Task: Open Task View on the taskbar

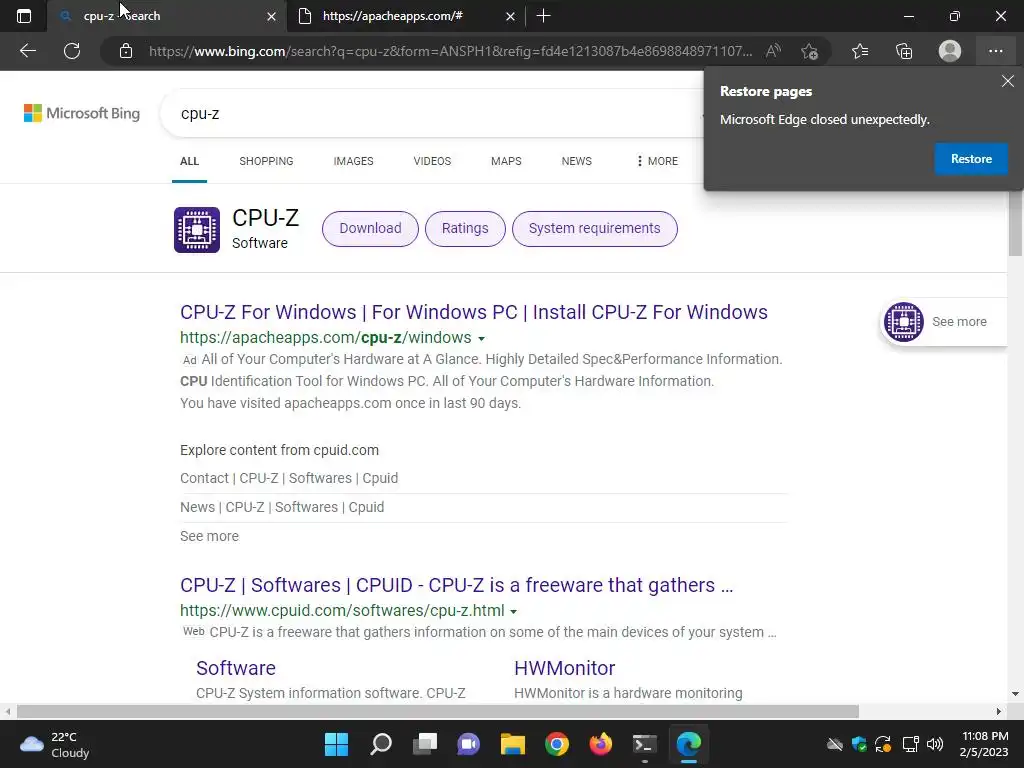Action: coord(425,744)
